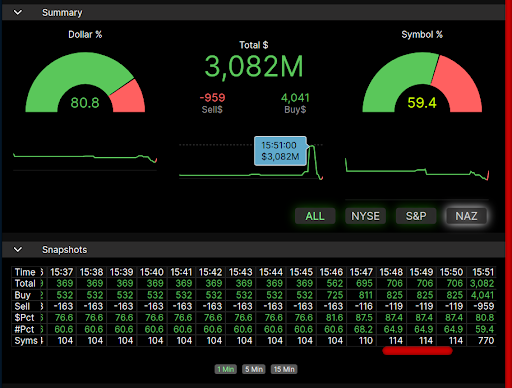Switch snapshots to 1 Min interval

pos(226,369)
